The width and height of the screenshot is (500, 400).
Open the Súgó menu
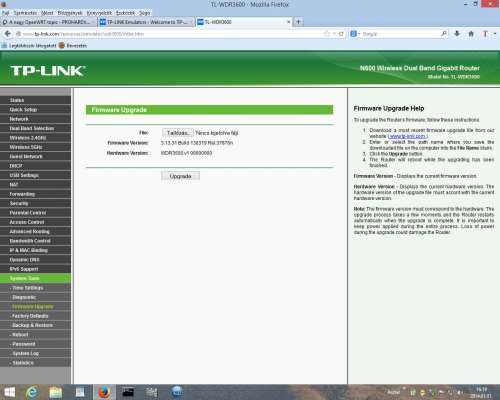(144, 13)
